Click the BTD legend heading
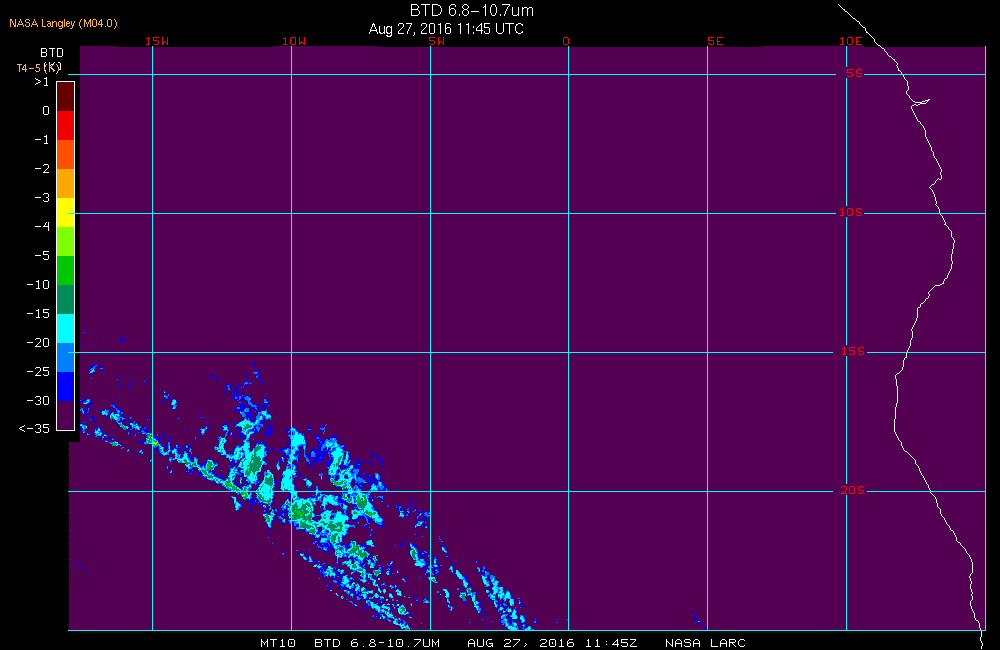This screenshot has width=1000, height=650. [52, 53]
